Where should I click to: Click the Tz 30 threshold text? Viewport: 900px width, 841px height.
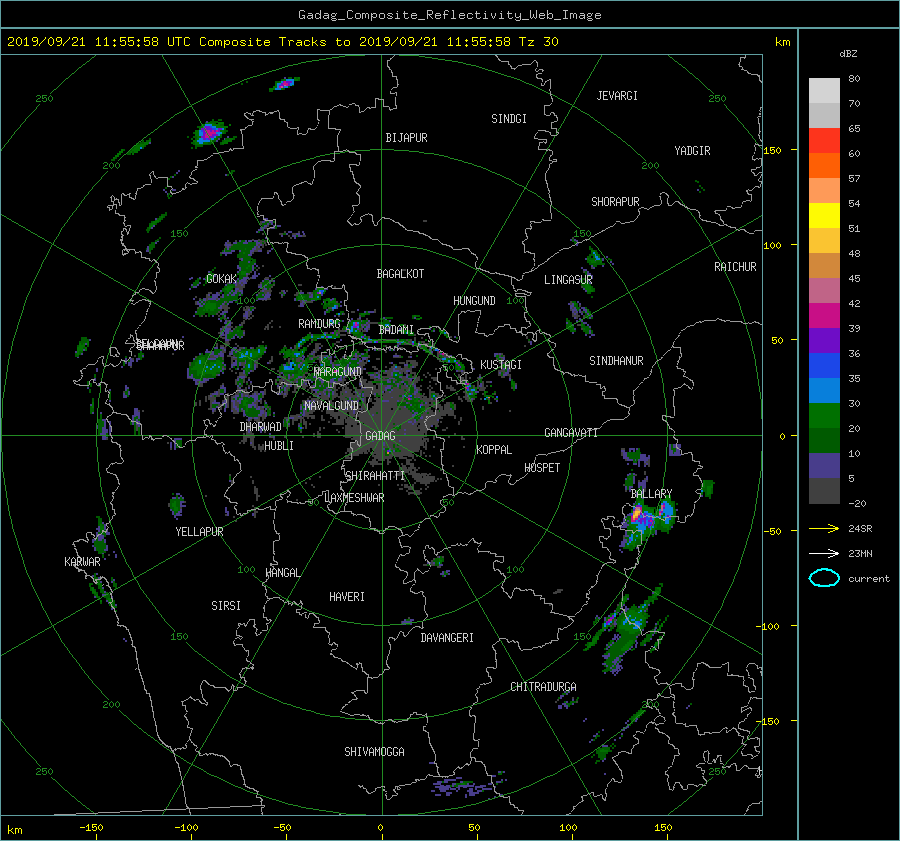coord(538,42)
